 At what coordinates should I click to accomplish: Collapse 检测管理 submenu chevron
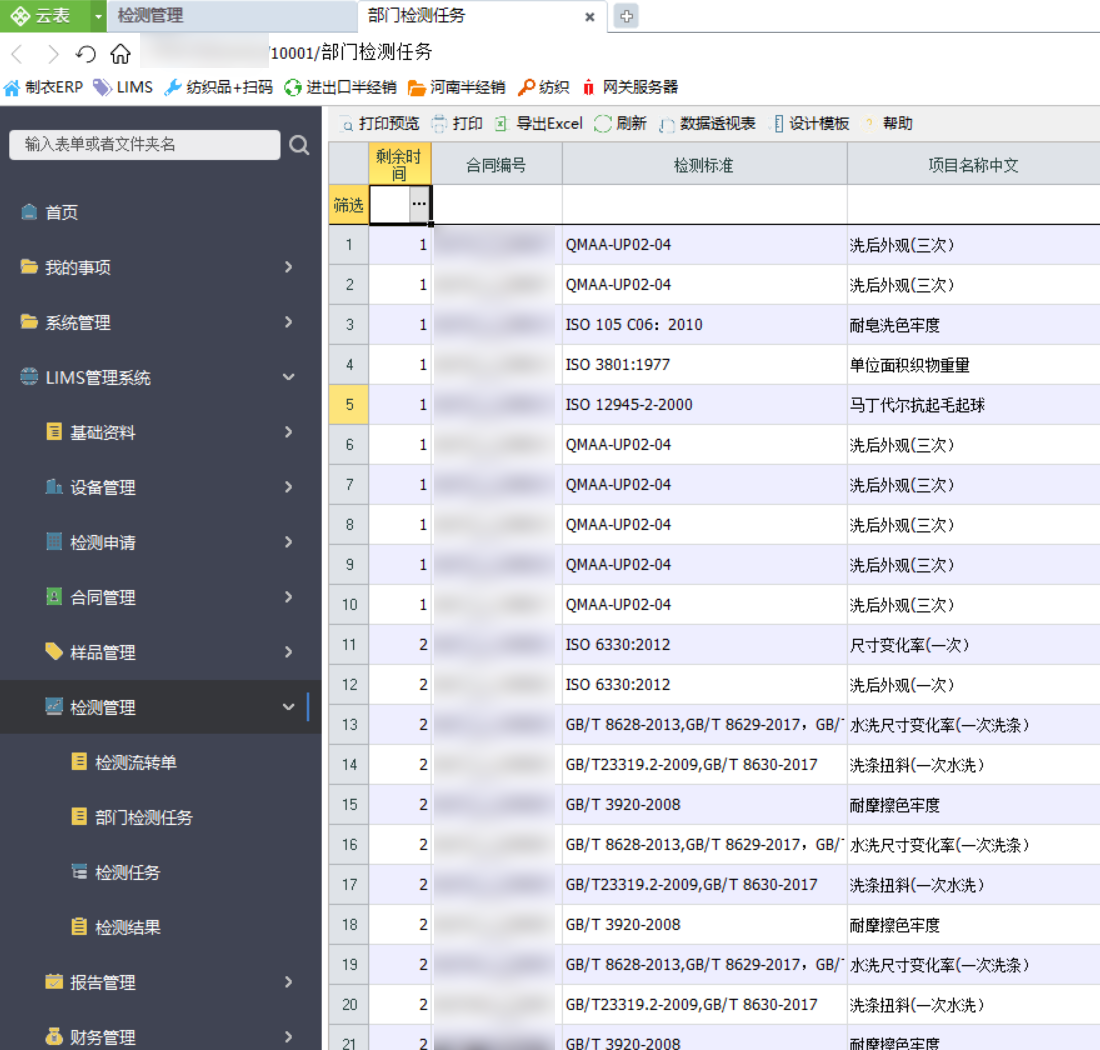tap(288, 707)
